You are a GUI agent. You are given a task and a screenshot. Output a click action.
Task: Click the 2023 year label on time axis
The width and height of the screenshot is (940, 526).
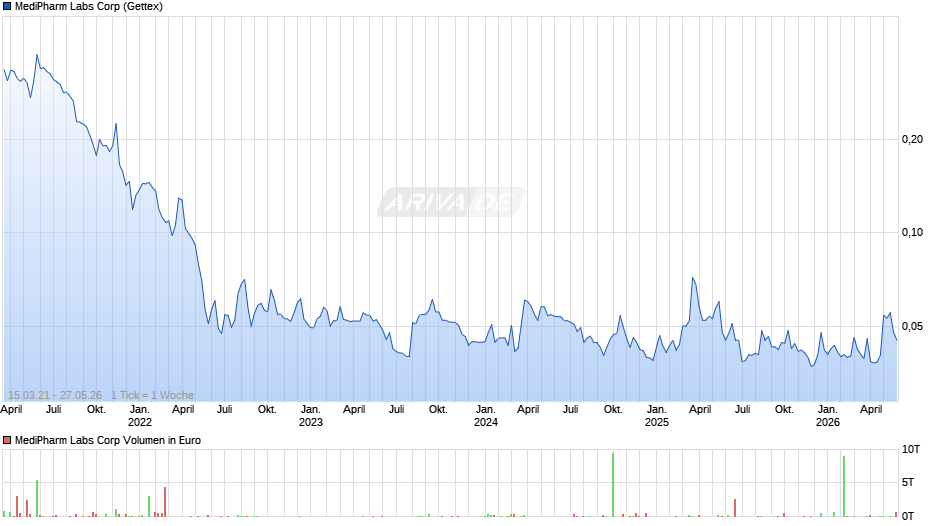311,422
